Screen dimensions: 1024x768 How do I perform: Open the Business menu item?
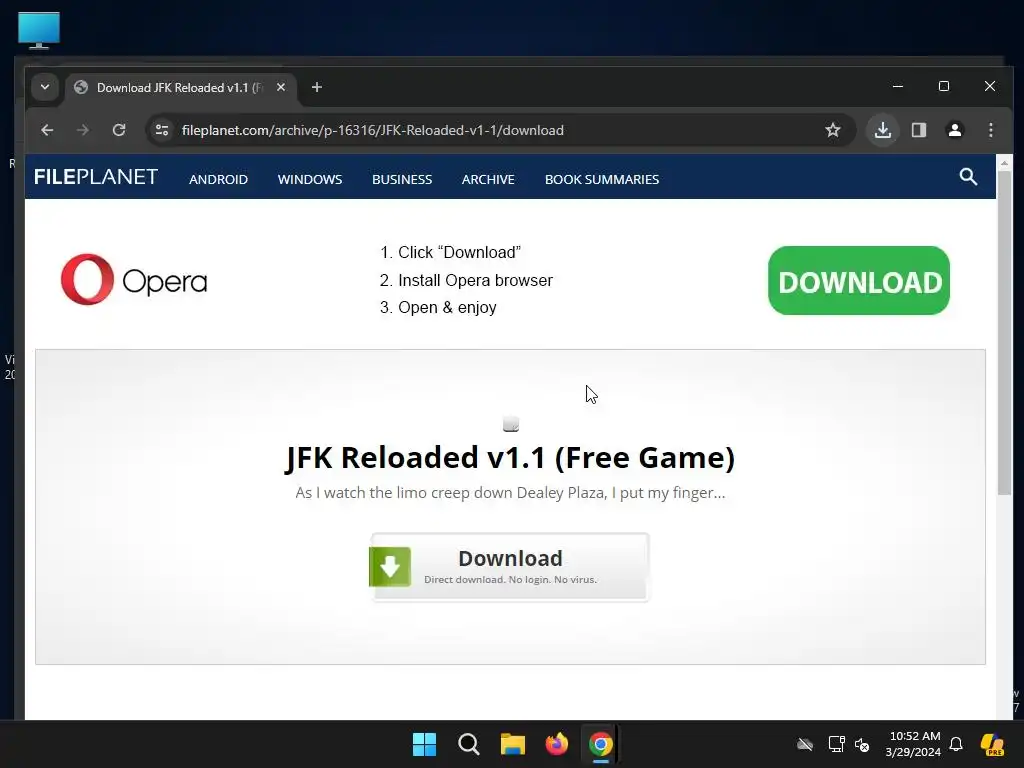tap(402, 179)
